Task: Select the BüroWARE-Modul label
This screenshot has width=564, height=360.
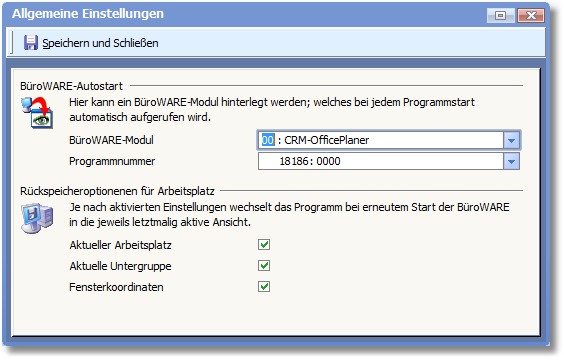Action: pyautogui.click(x=112, y=140)
